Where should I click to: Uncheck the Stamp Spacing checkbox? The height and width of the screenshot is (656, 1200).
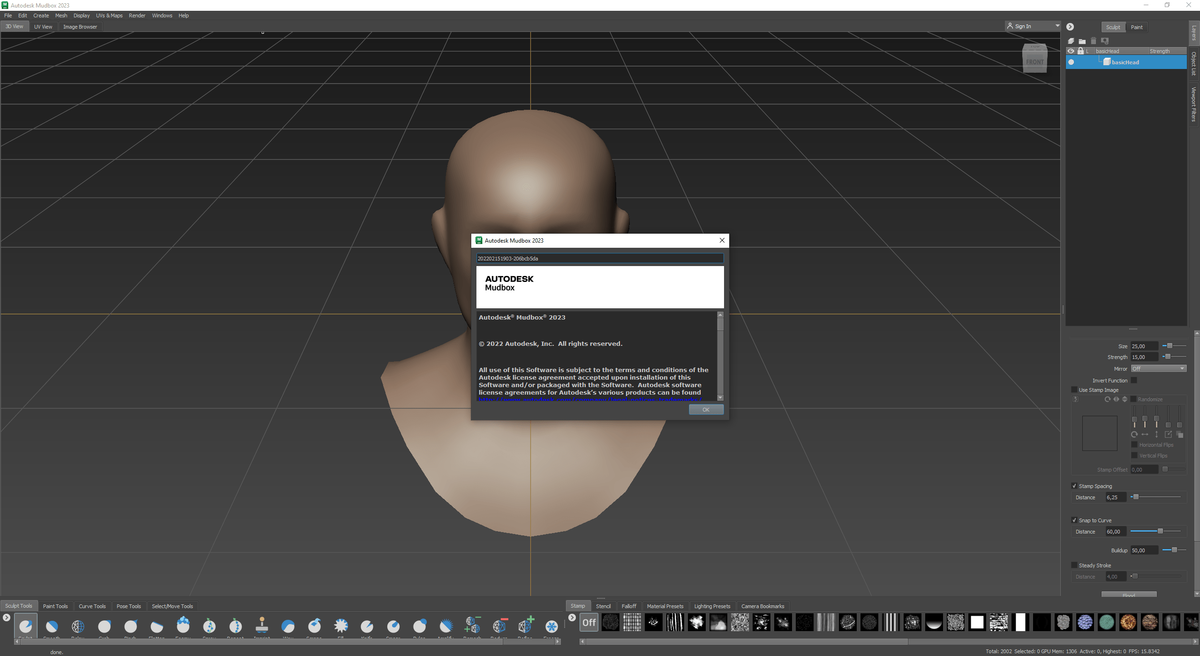tap(1075, 486)
